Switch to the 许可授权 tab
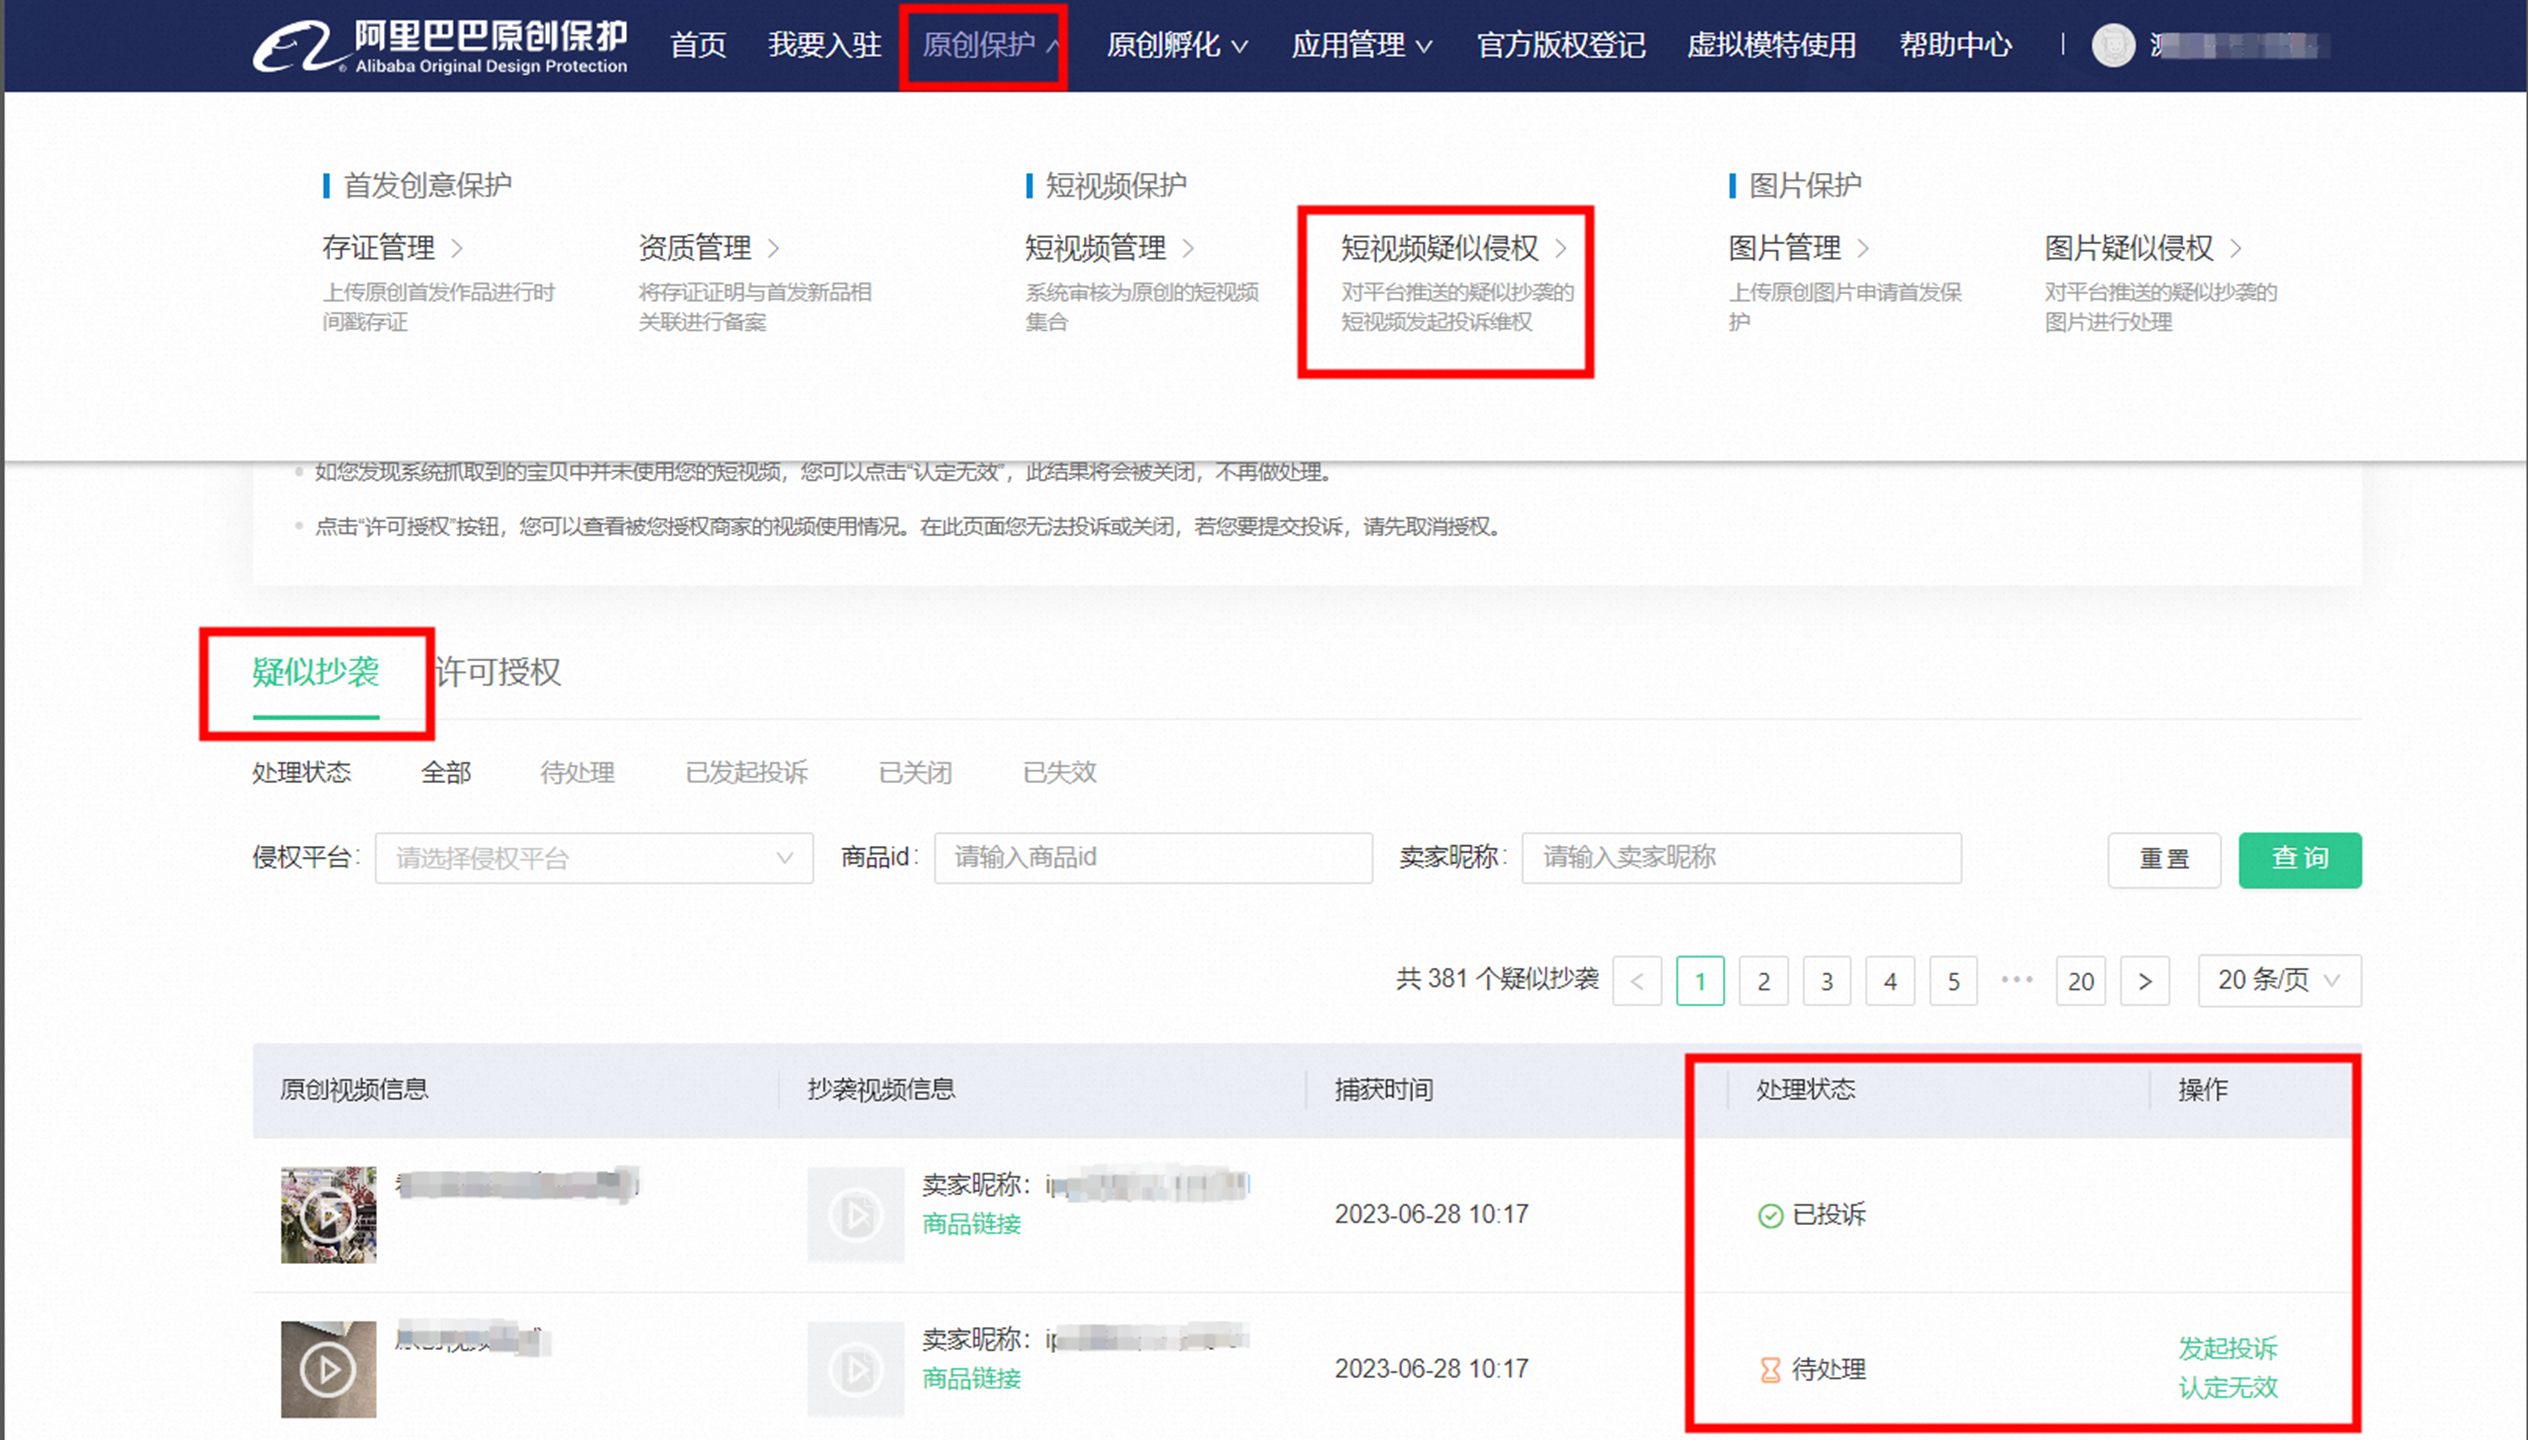The width and height of the screenshot is (2528, 1440). pos(498,672)
